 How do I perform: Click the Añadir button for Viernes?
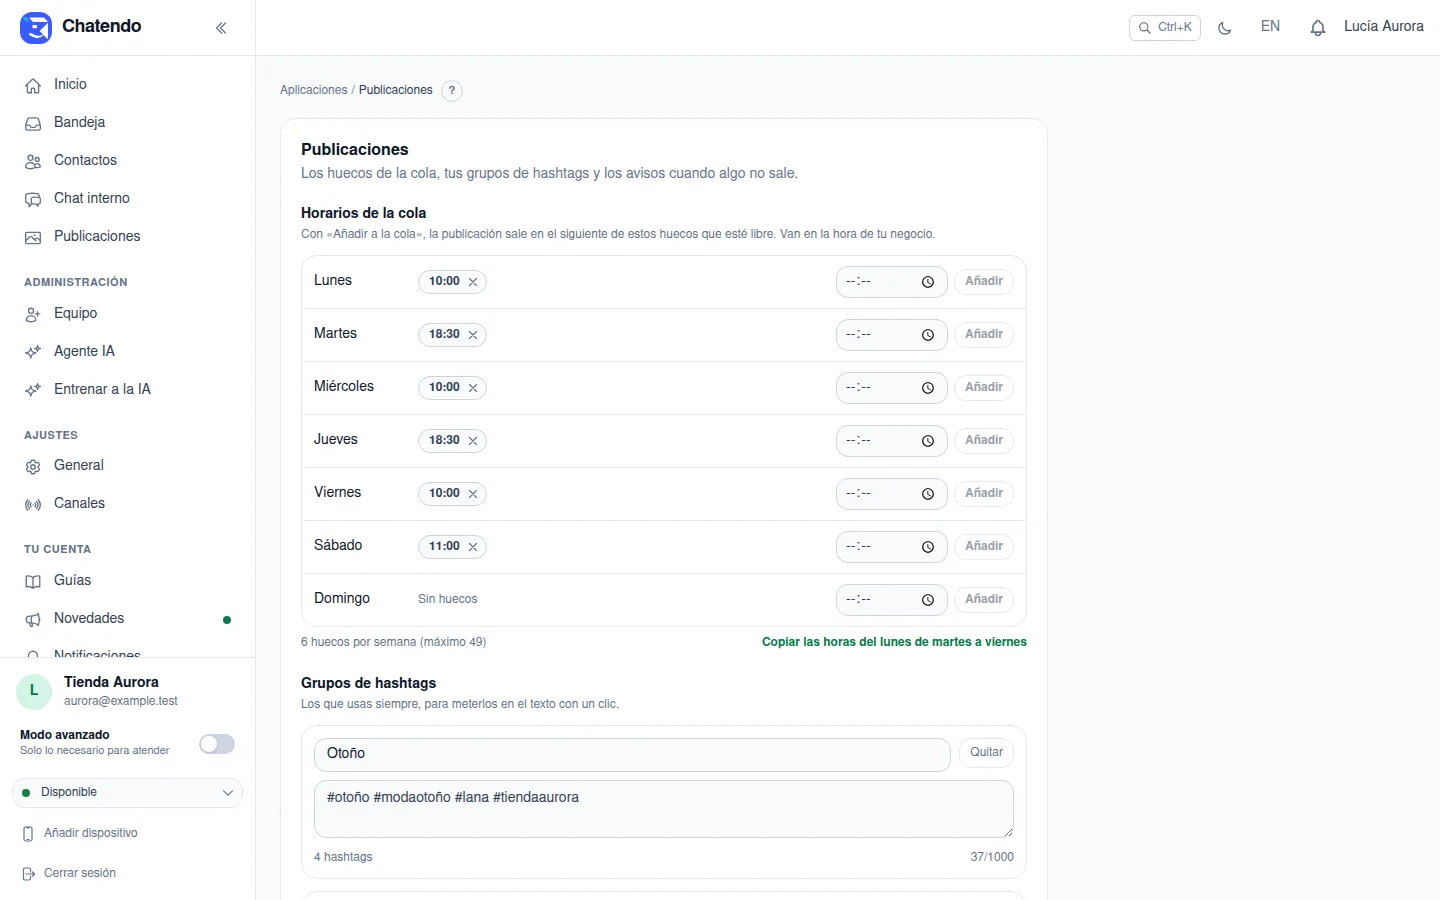point(984,494)
